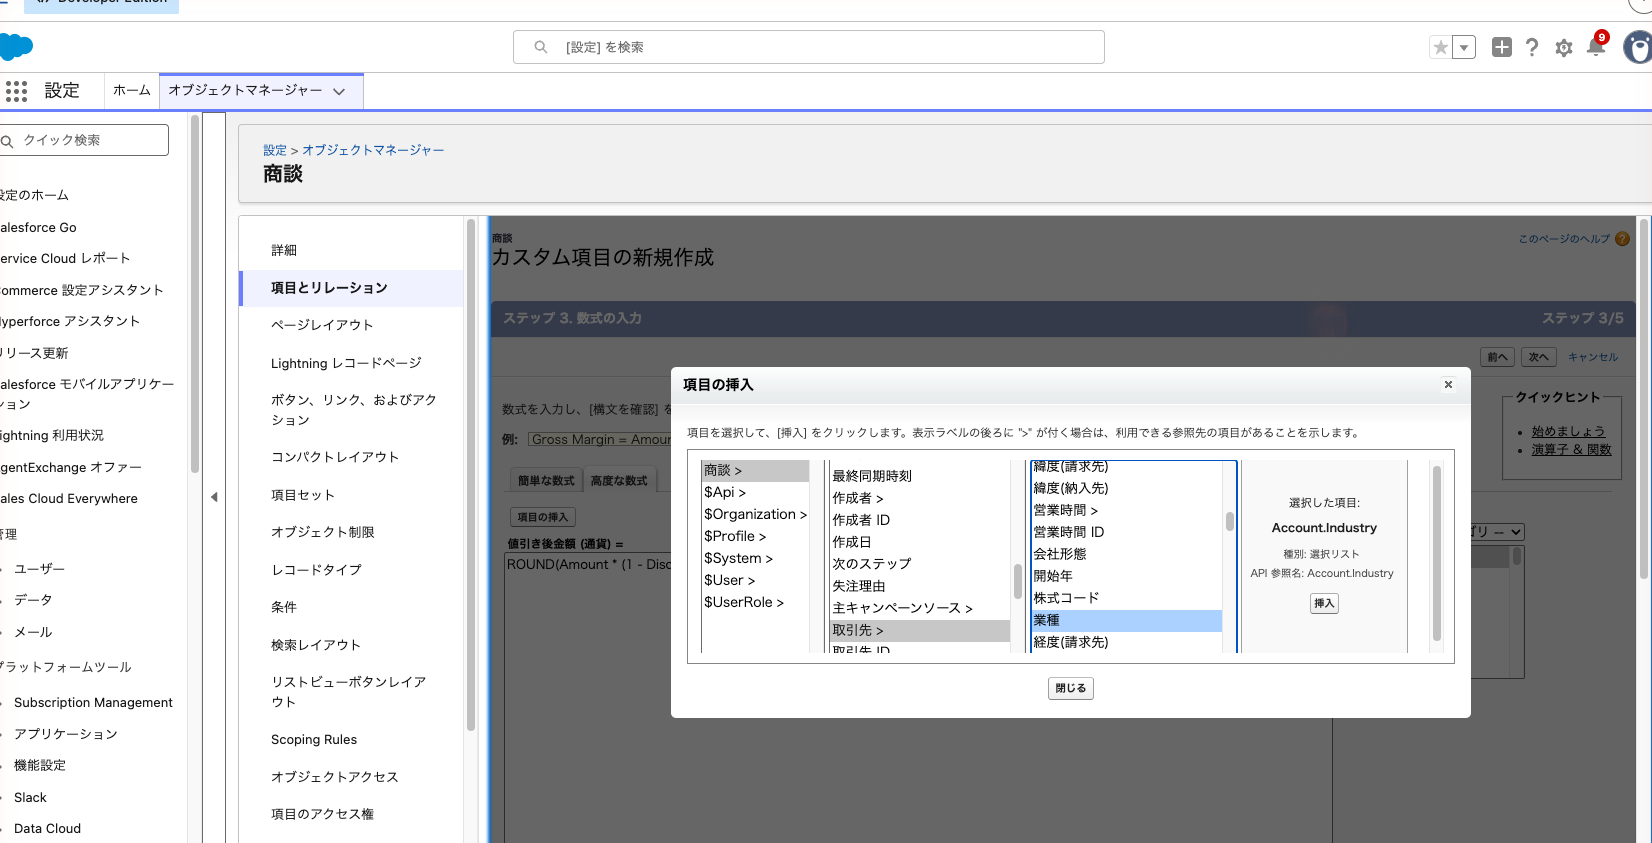
Task: Select $Organization > in the first list
Action: 755,514
